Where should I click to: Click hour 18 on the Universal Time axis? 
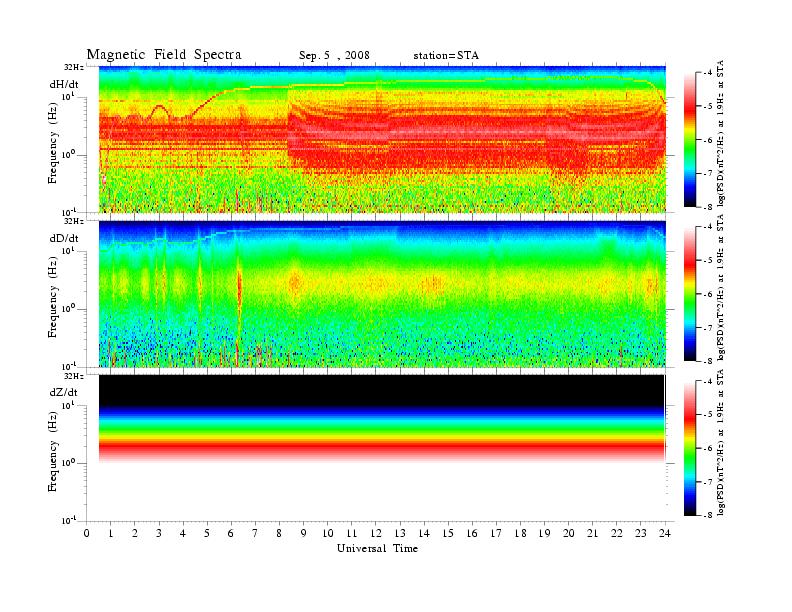[521, 533]
